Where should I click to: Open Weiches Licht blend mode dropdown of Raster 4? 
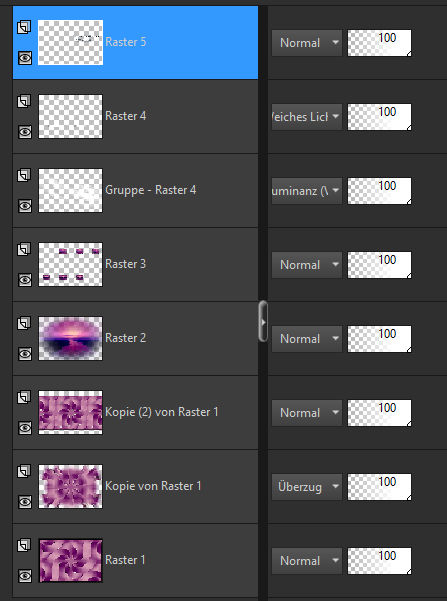point(307,117)
